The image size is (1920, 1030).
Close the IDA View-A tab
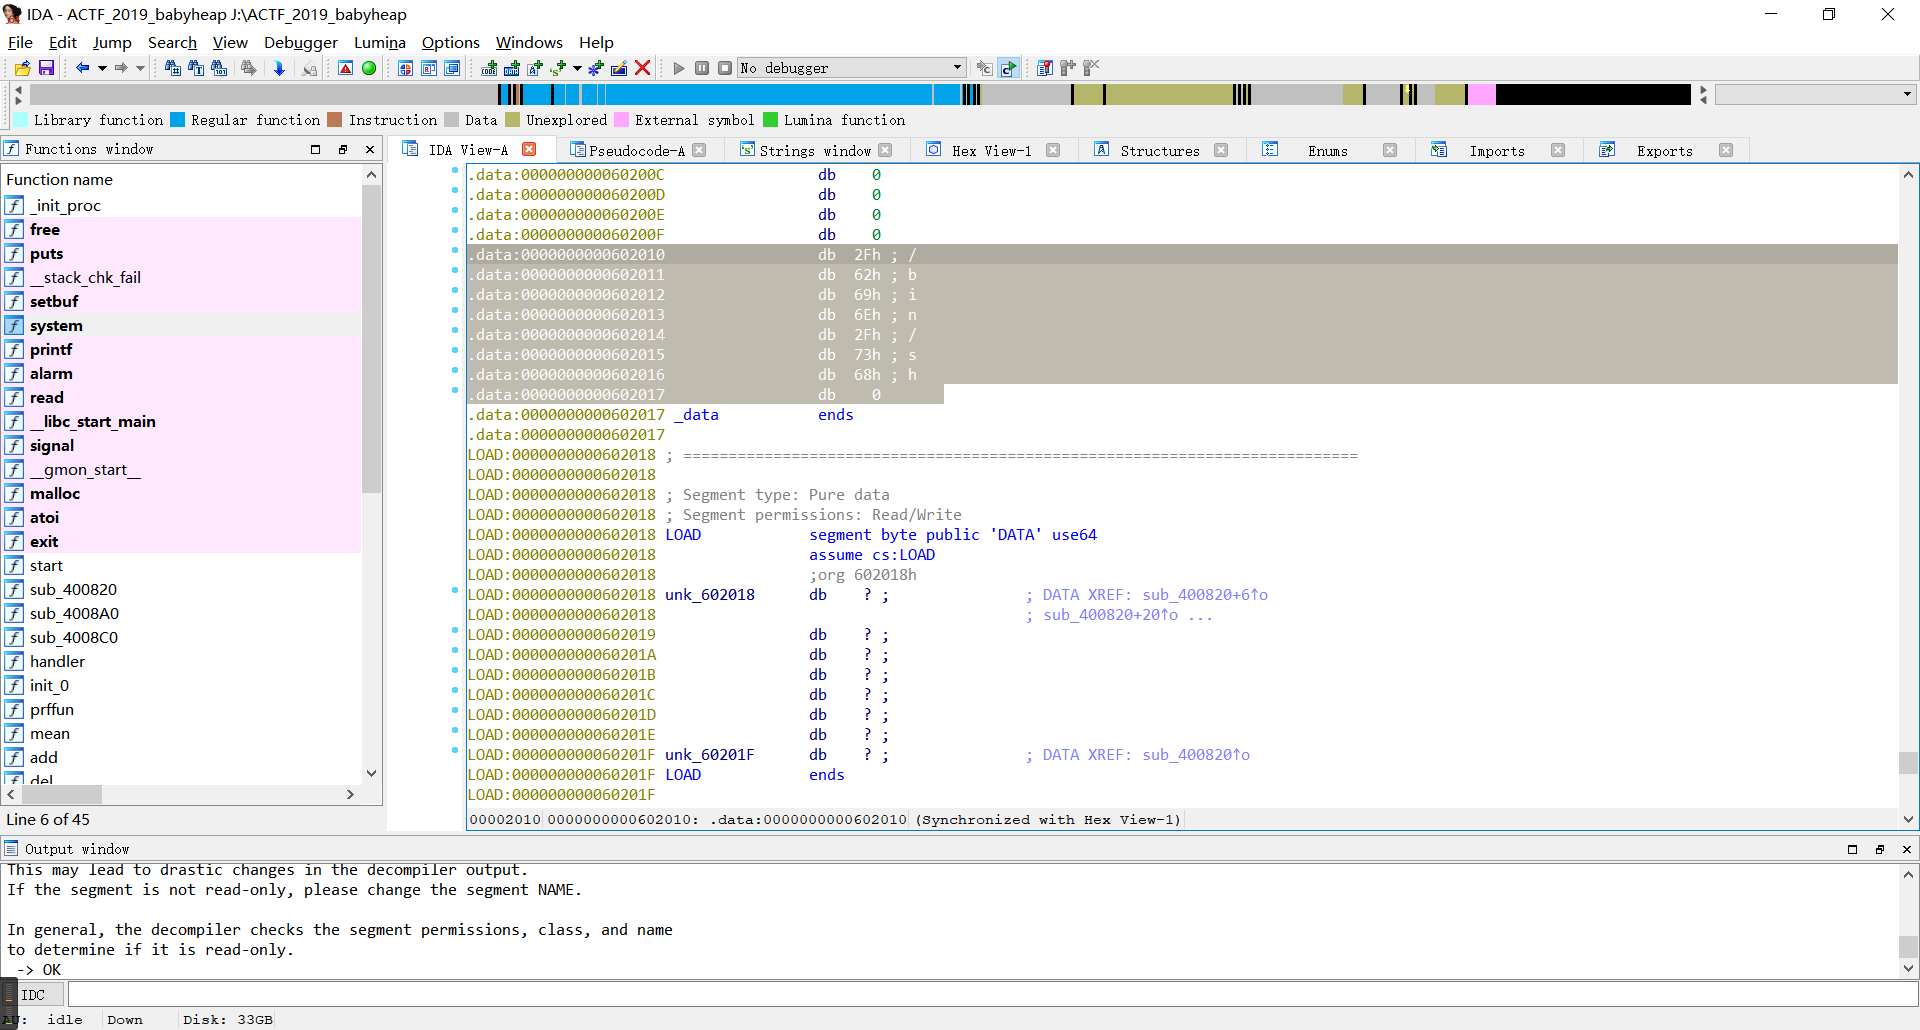point(530,149)
